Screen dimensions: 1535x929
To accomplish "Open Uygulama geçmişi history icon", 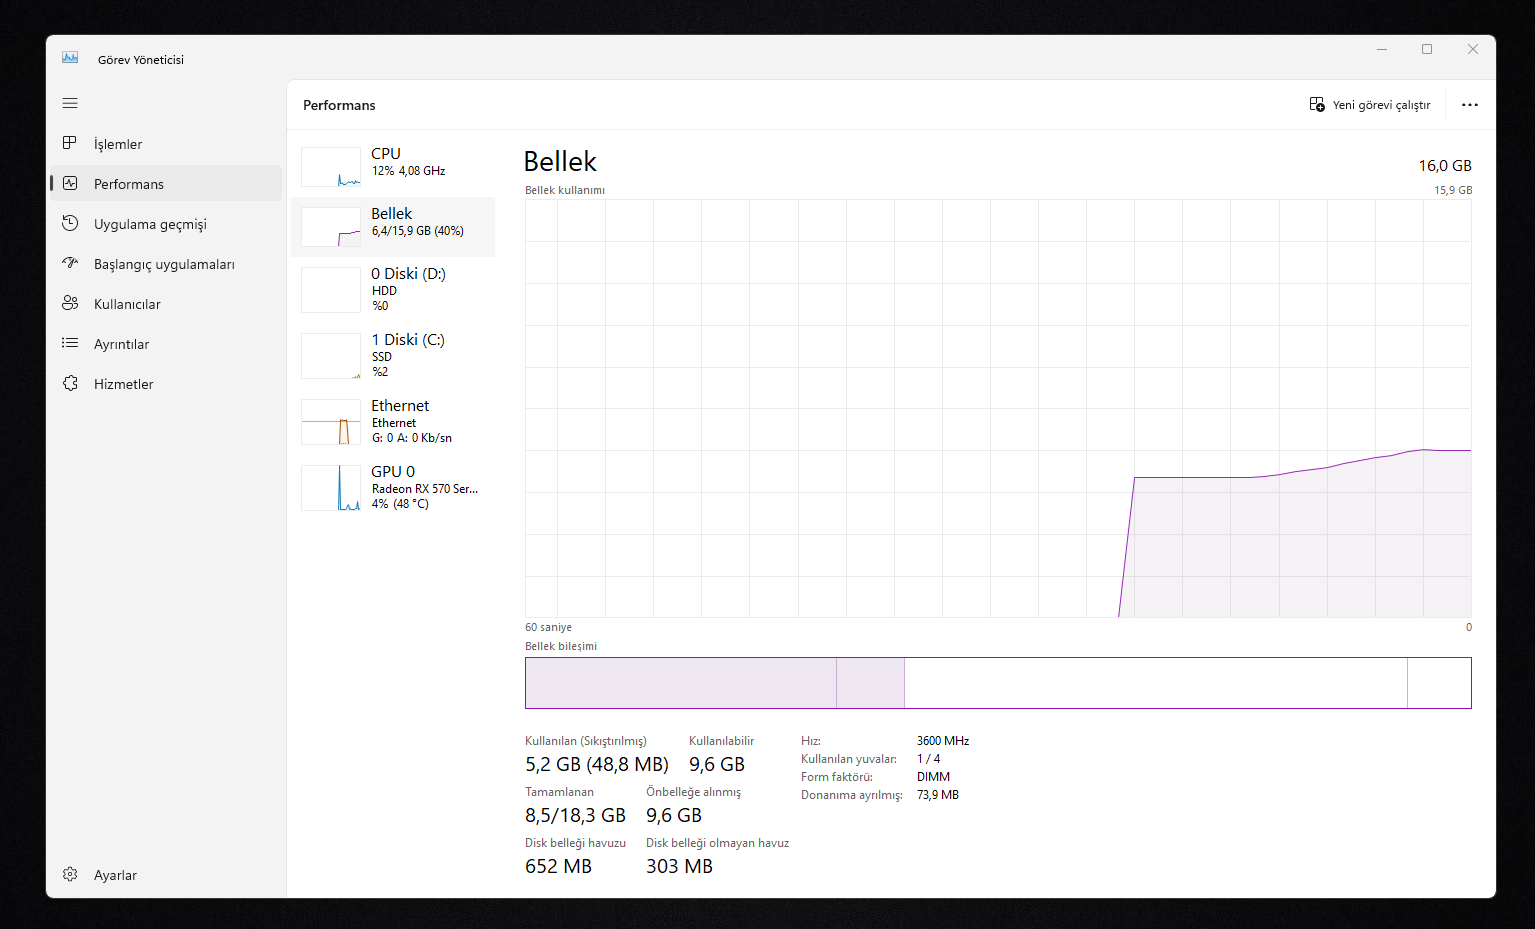I will point(70,223).
